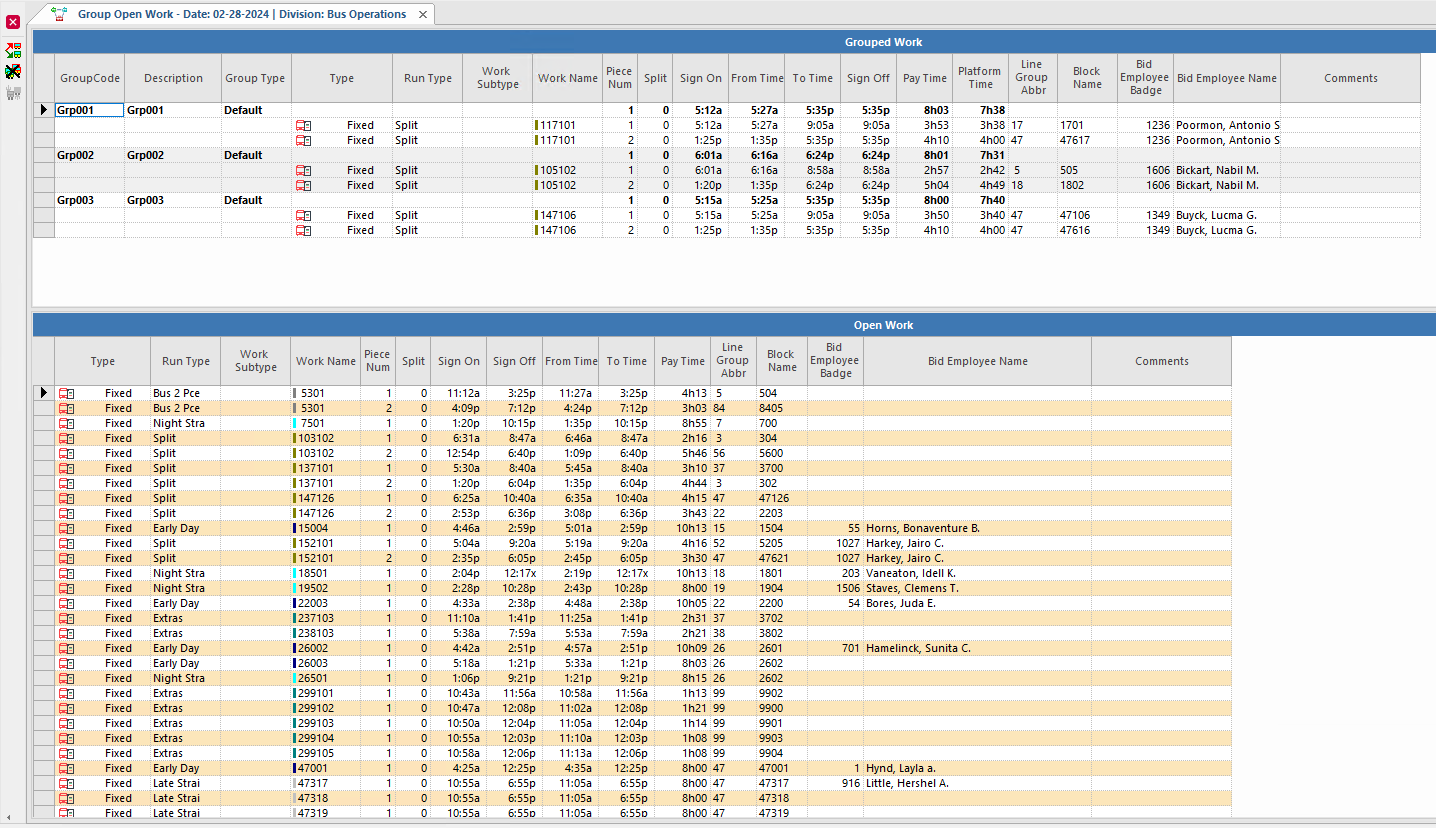Click the bus icon on 147106 piece 2 row
The image size is (1436, 828).
tap(305, 230)
